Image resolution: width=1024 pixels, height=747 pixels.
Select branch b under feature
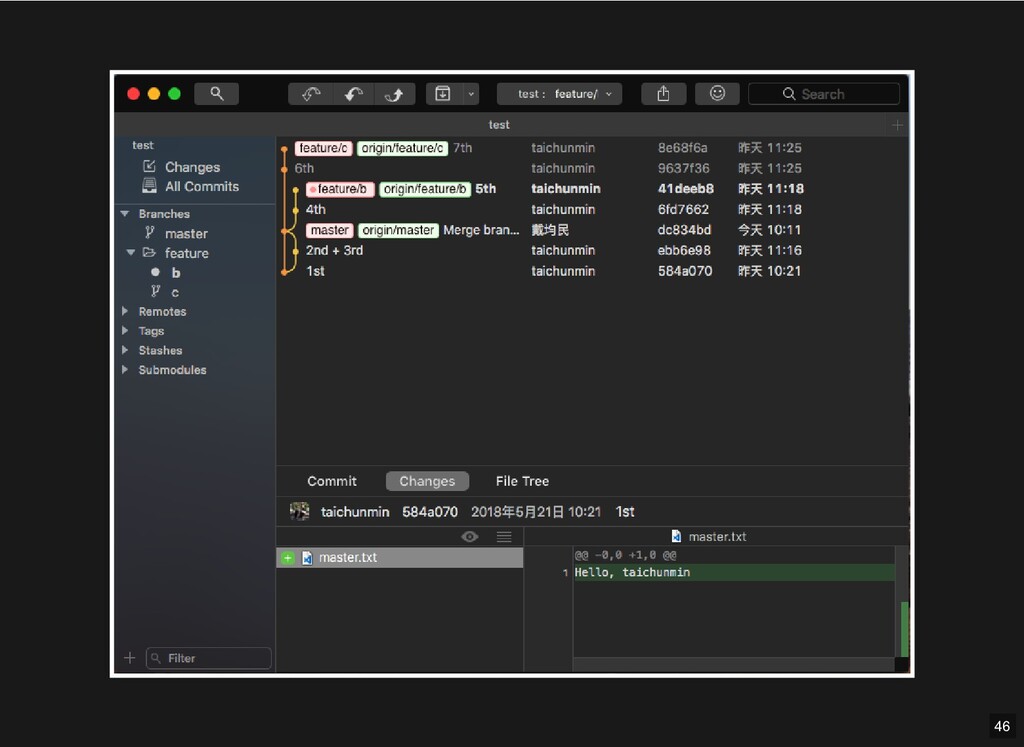click(175, 273)
